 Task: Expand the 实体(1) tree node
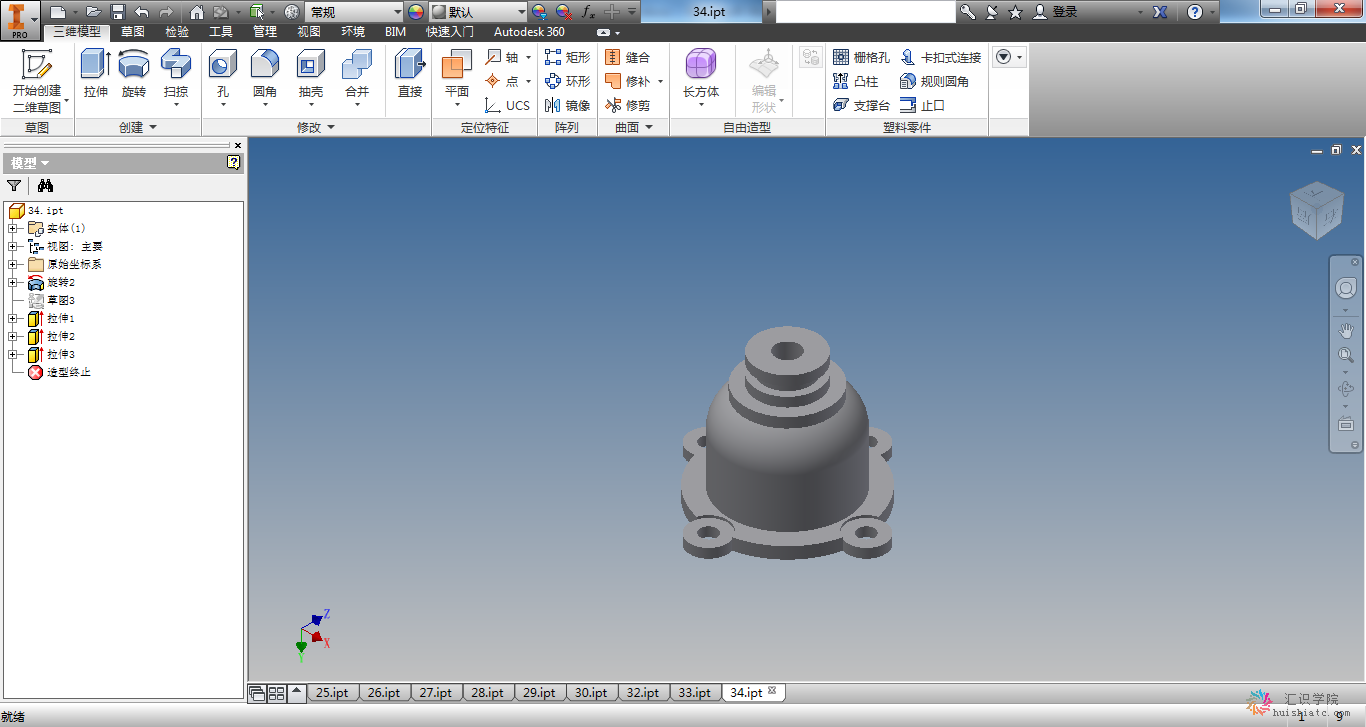click(x=13, y=229)
